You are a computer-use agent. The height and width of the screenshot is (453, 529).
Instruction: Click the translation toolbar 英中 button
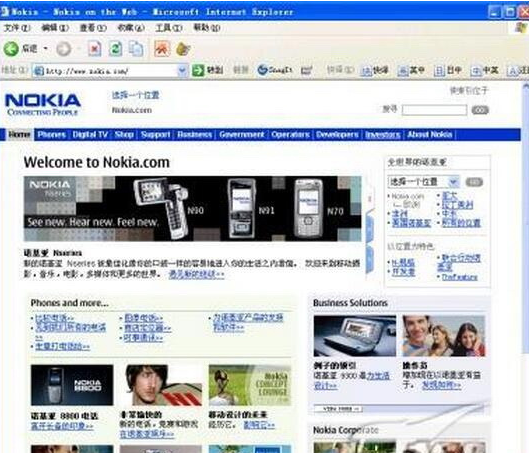411,70
